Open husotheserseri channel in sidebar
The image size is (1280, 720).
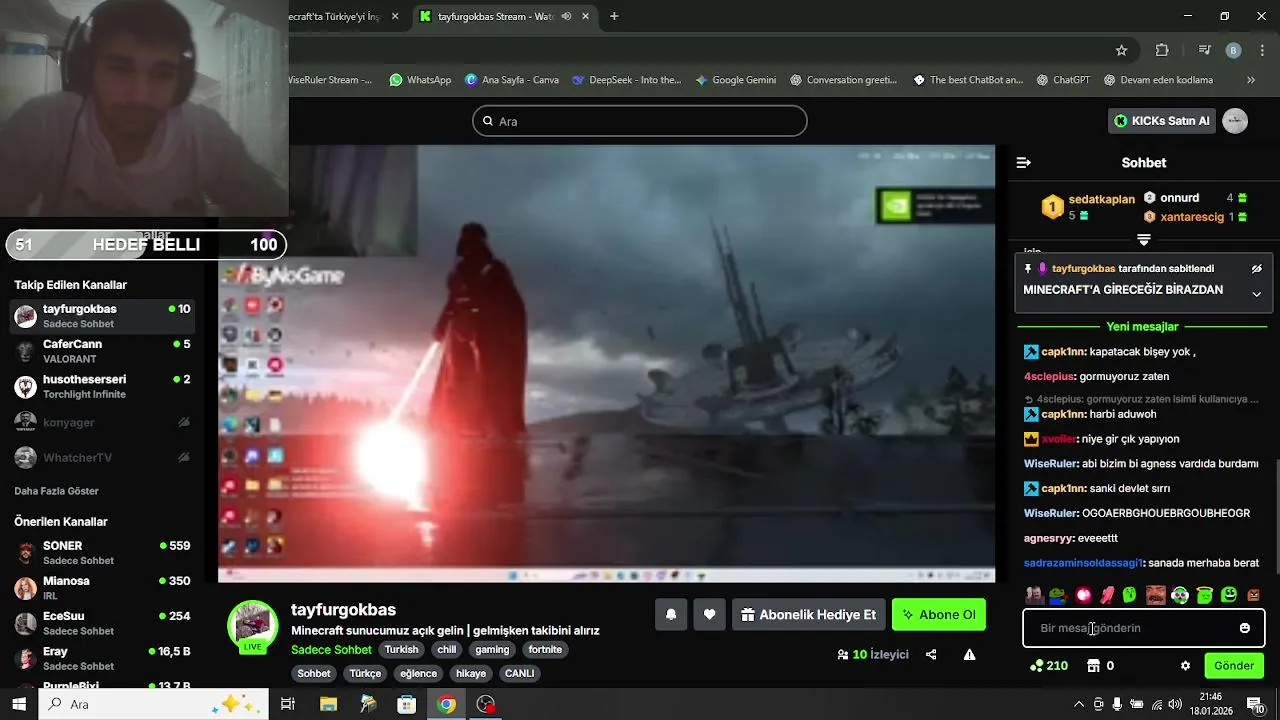coord(102,386)
